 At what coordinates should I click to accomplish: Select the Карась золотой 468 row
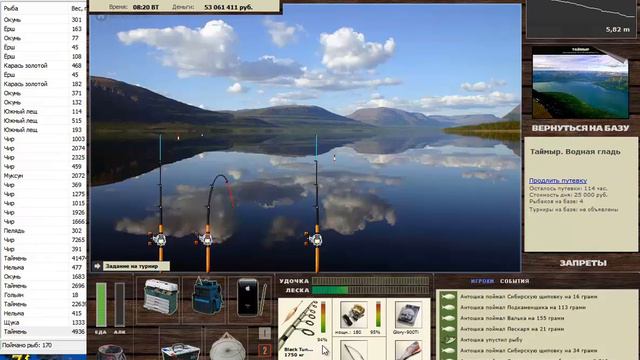point(43,65)
